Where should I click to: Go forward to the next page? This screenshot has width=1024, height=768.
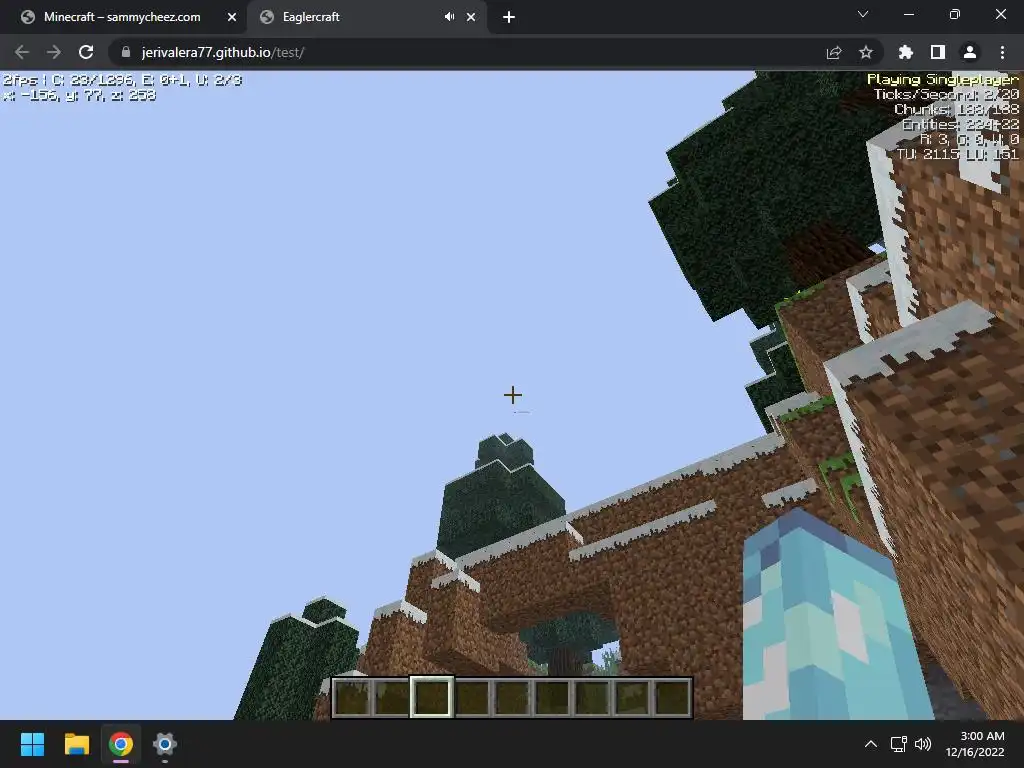pos(54,52)
